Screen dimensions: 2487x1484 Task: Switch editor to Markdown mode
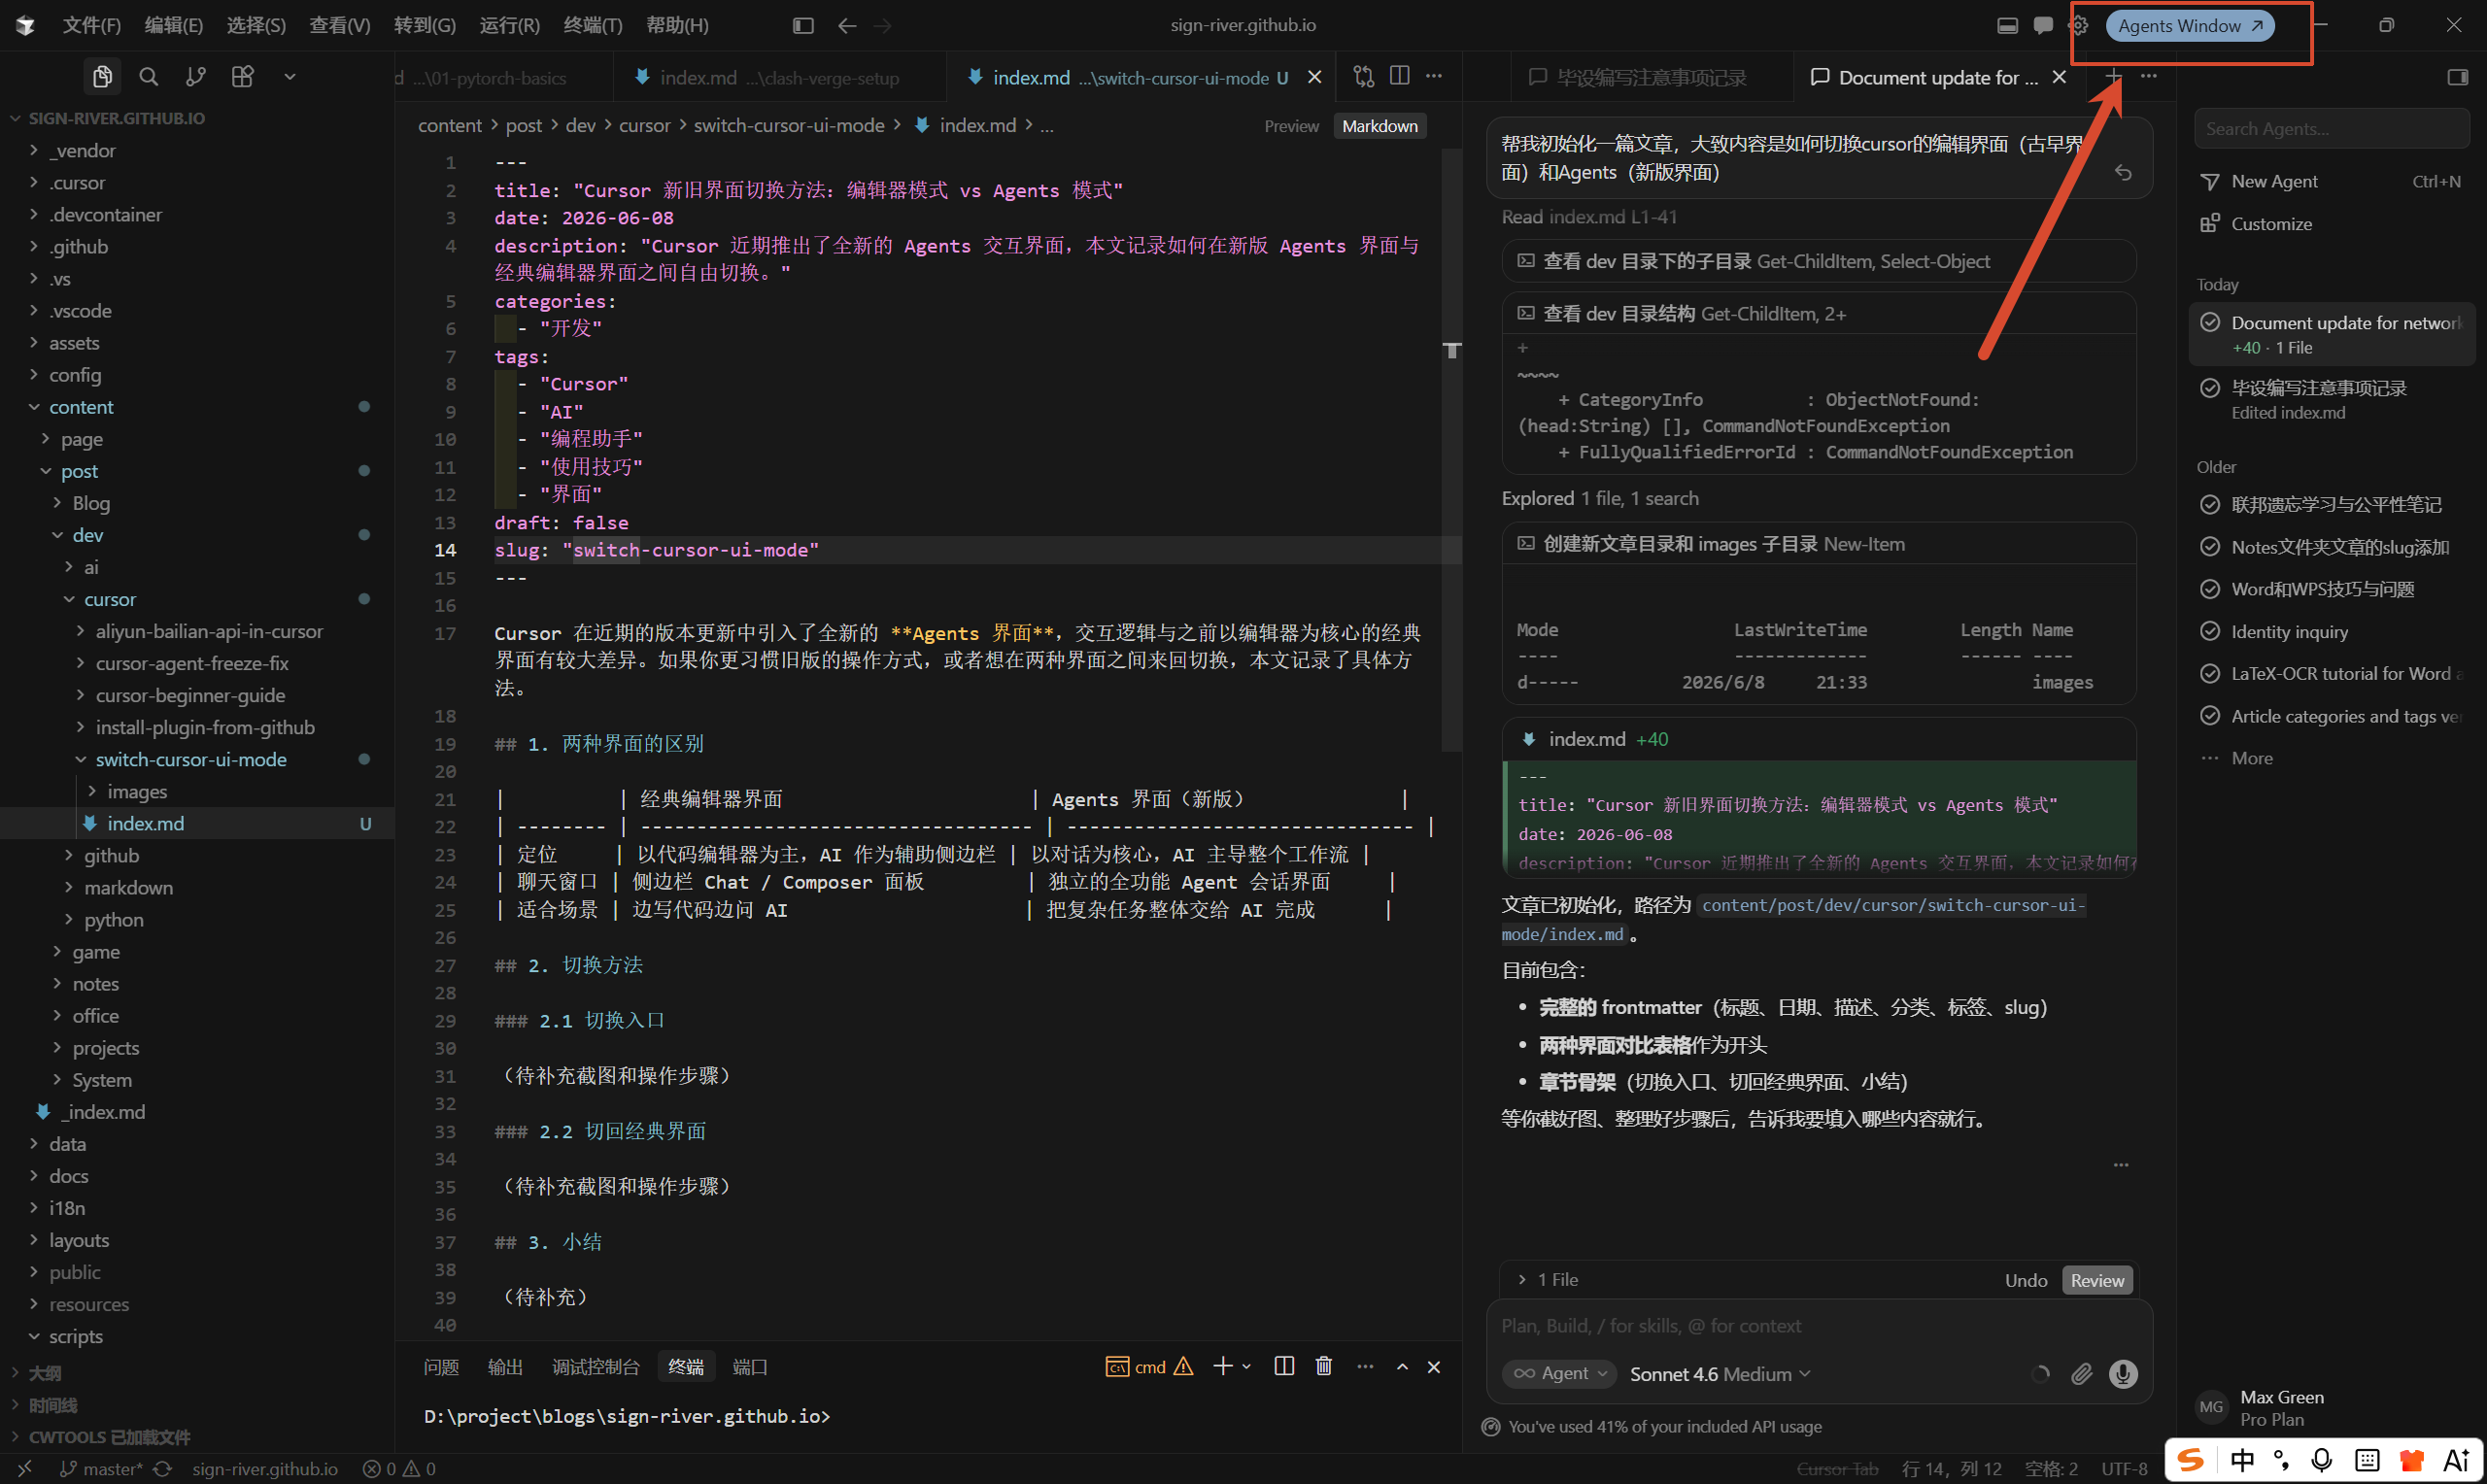[x=1380, y=126]
